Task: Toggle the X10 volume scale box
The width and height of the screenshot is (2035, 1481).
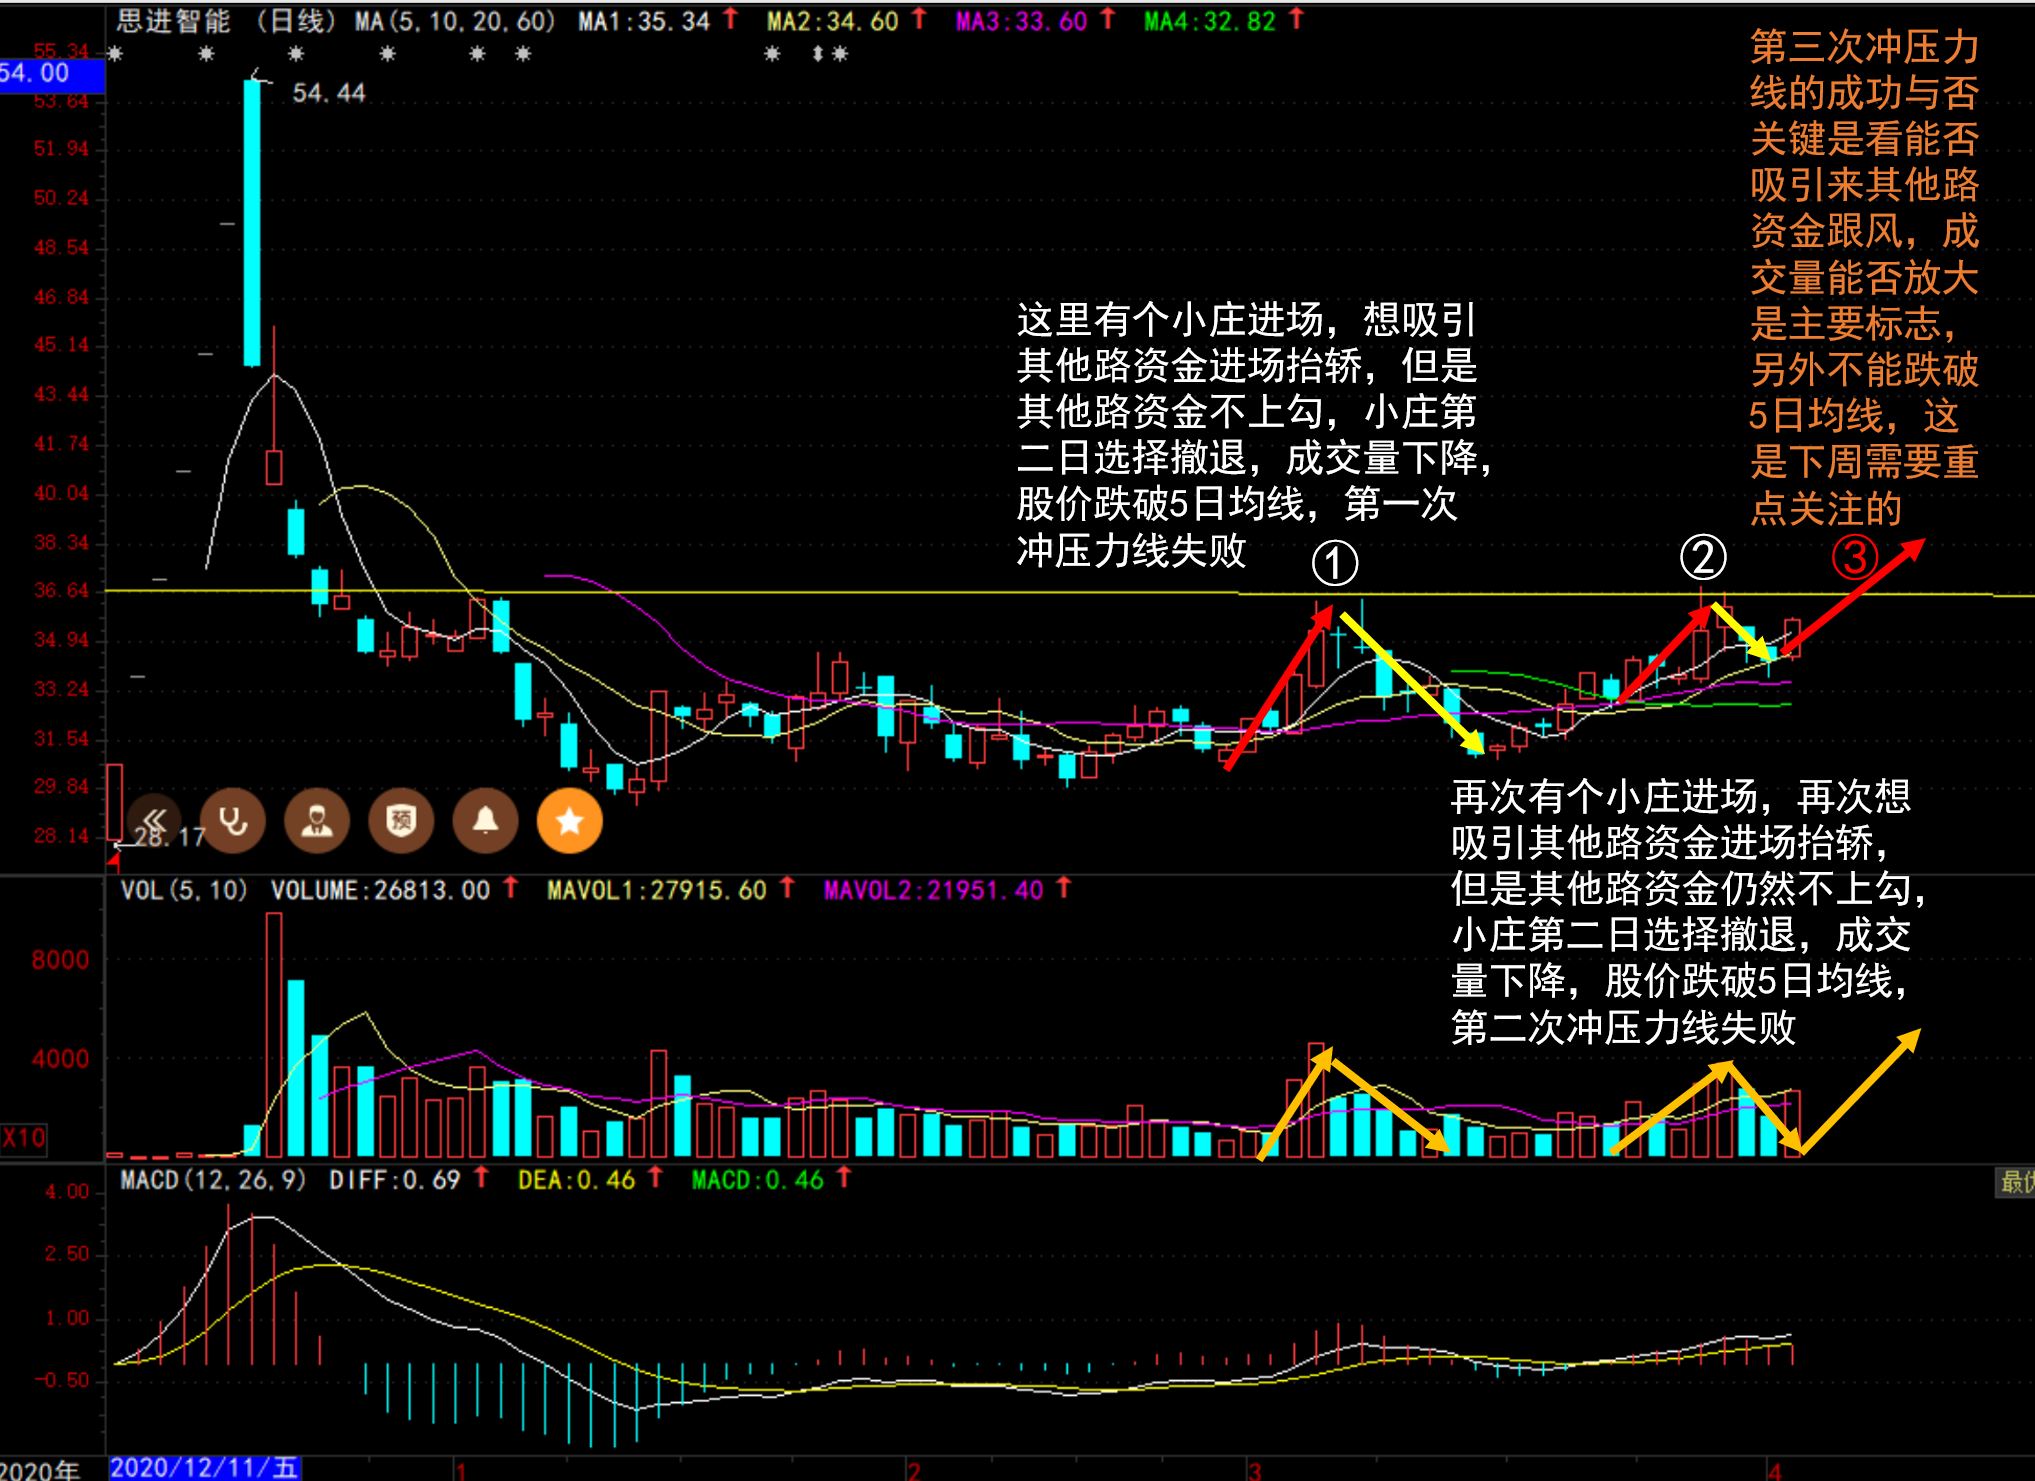Action: [24, 1137]
